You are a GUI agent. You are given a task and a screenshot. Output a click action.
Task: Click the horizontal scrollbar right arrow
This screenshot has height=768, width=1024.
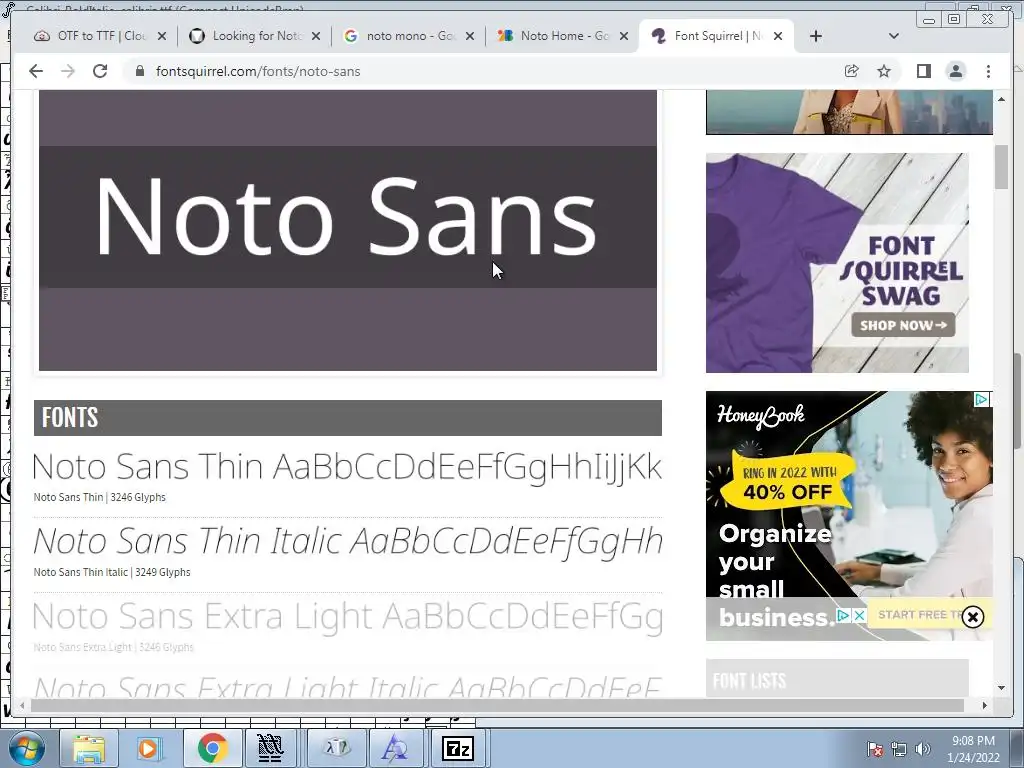(x=984, y=705)
